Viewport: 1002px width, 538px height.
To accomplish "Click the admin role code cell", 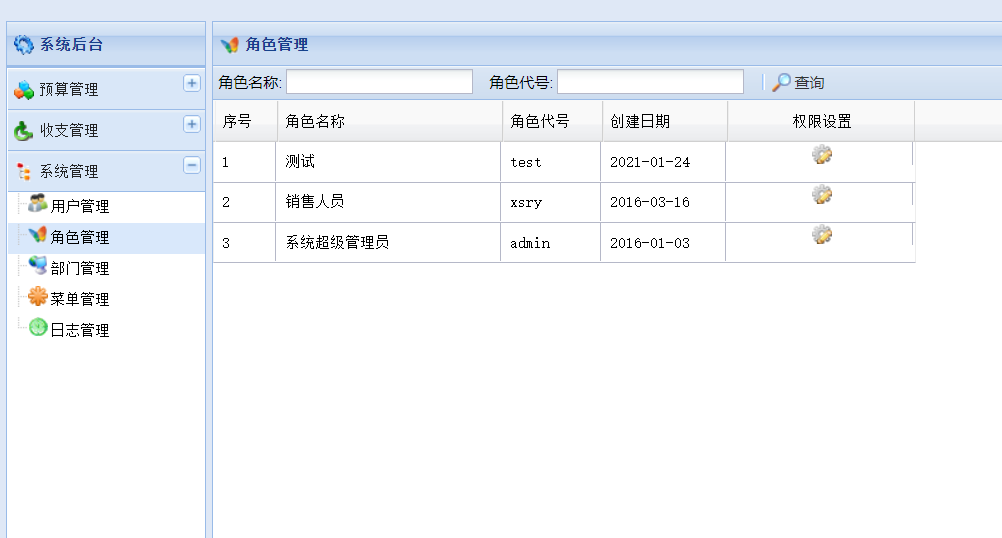I will click(x=550, y=242).
